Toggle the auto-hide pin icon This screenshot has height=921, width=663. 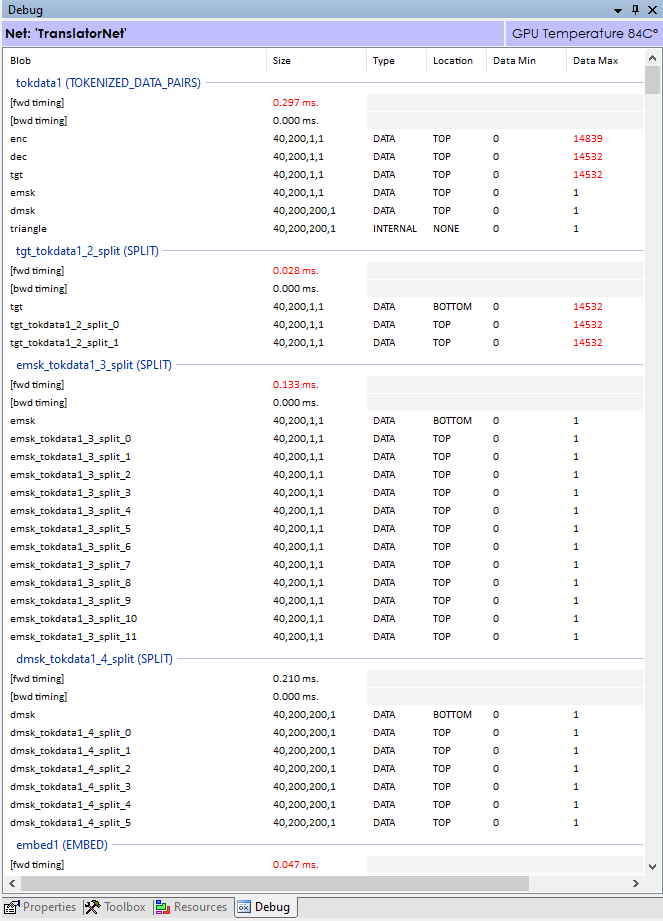click(635, 10)
